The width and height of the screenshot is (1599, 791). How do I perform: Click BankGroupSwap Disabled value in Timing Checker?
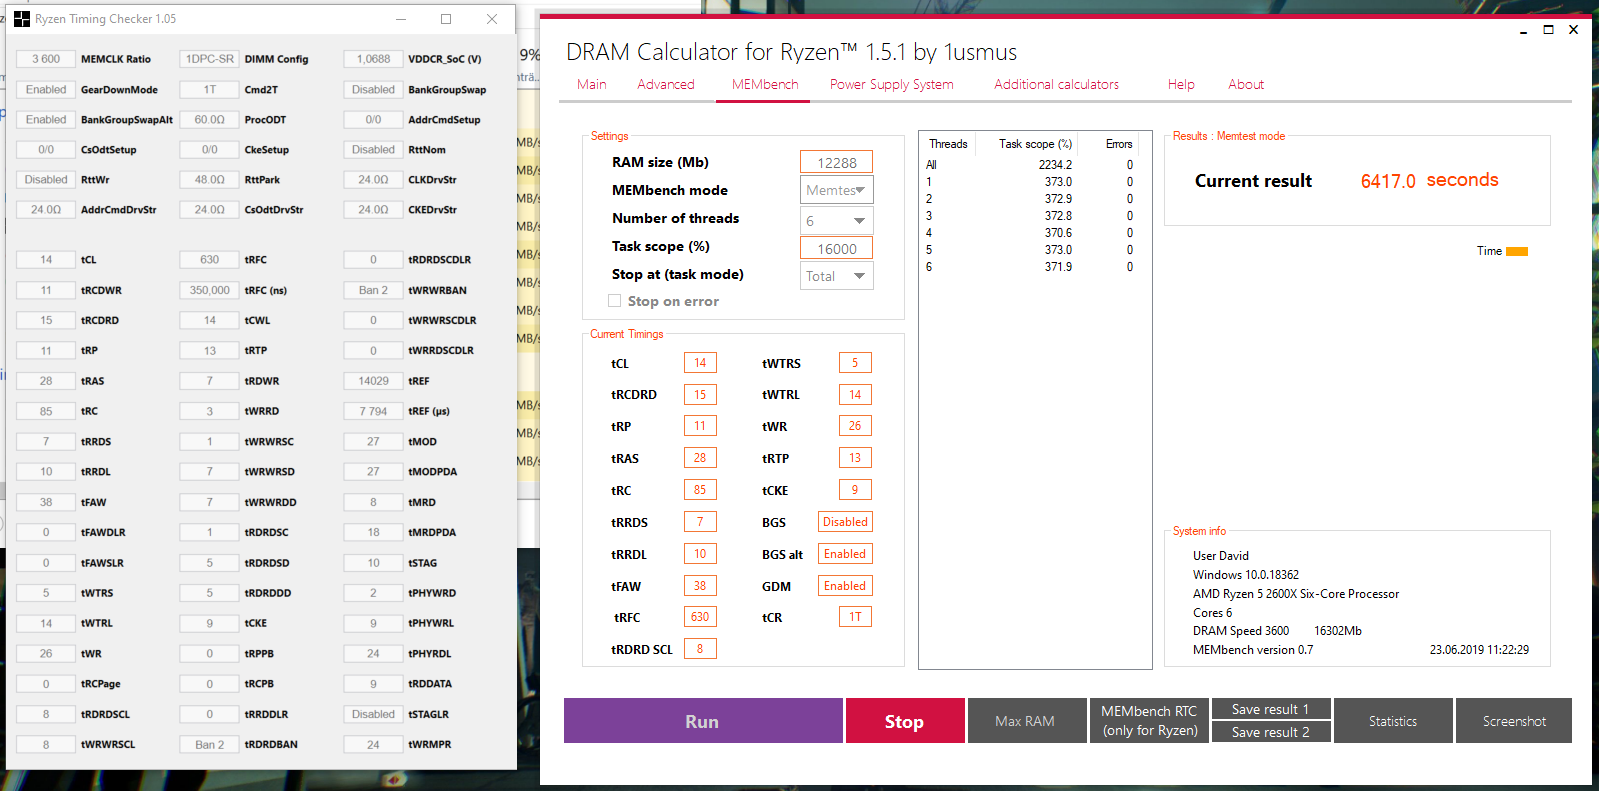[373, 89]
